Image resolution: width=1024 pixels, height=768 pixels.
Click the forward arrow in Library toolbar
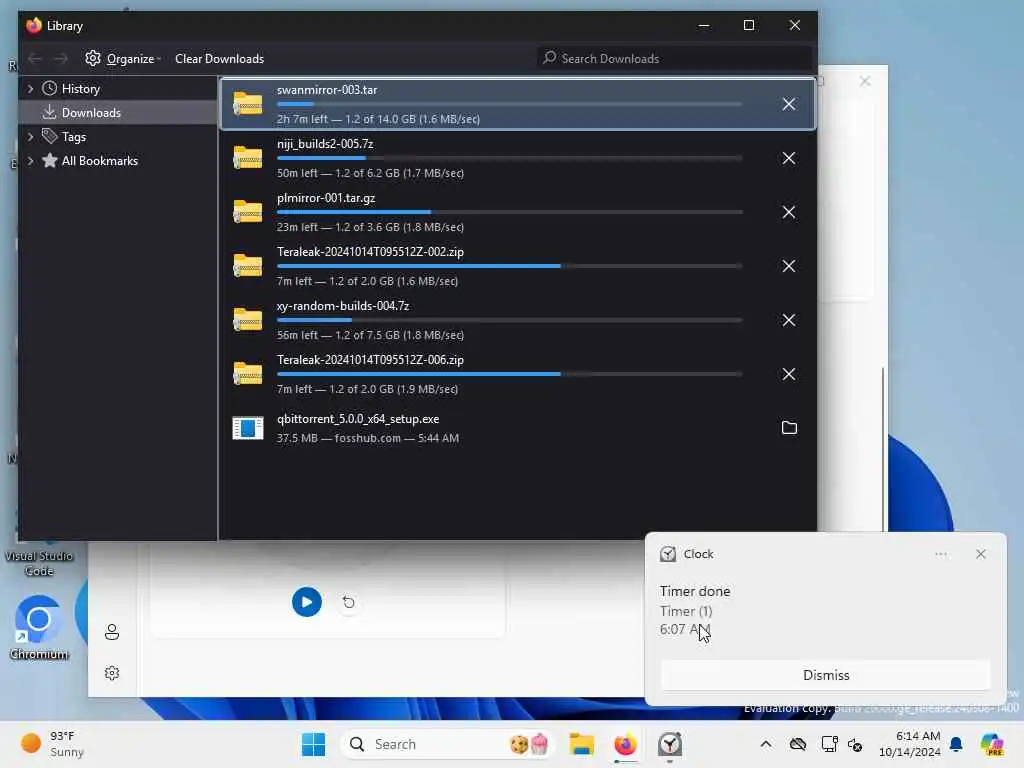(x=60, y=59)
